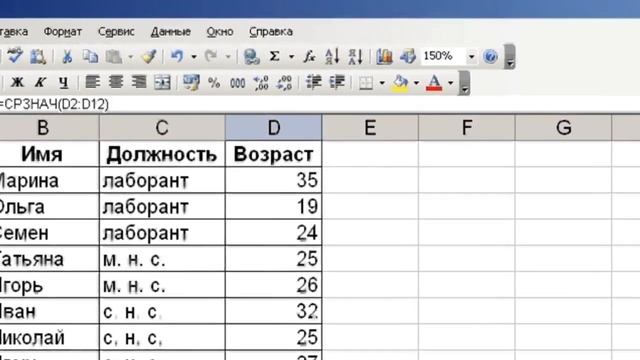The image size is (640, 360).
Task: Cut the selection with scissors icon
Action: click(67, 56)
